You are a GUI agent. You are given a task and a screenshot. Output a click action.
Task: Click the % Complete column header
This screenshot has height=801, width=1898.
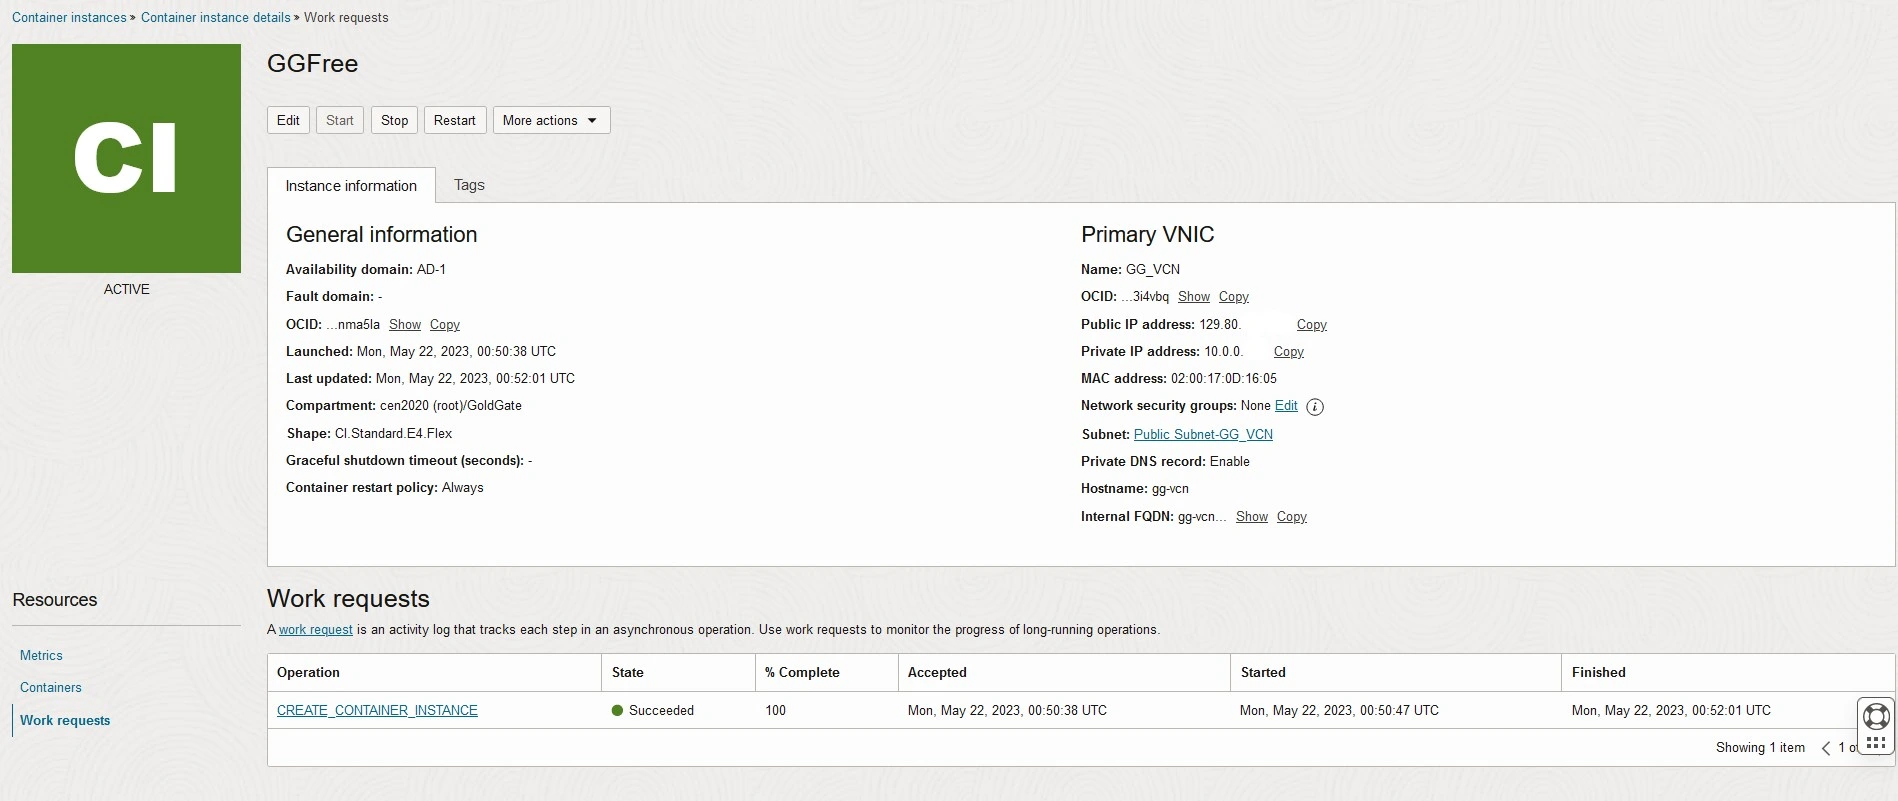coord(827,673)
